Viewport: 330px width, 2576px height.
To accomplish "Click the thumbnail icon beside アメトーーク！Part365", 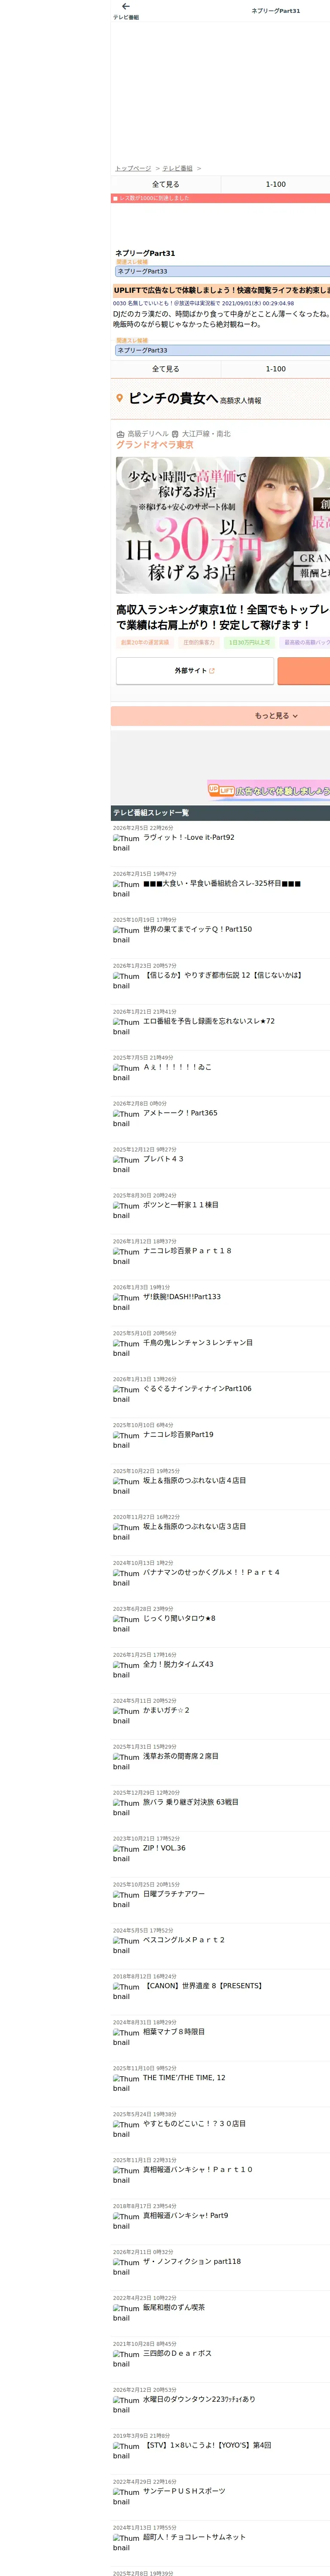I will 126,1118.
